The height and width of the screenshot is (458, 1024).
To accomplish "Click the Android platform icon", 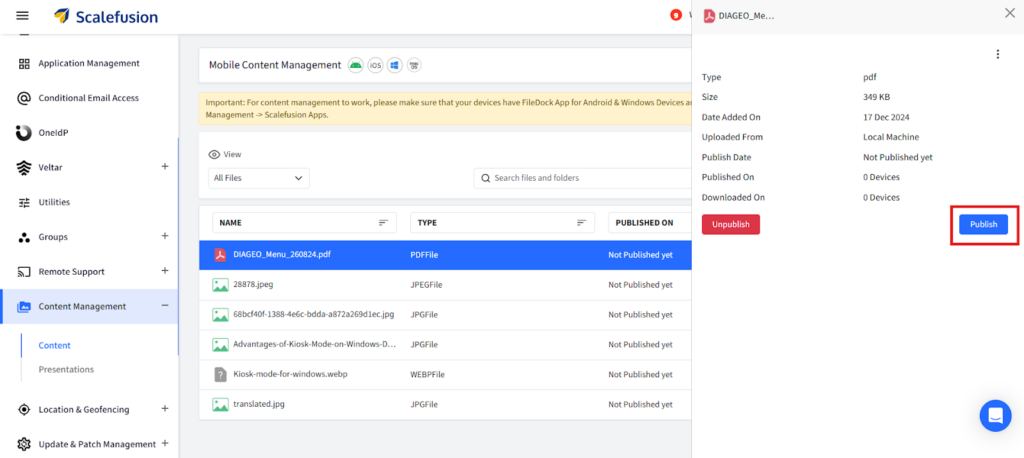I will (355, 65).
